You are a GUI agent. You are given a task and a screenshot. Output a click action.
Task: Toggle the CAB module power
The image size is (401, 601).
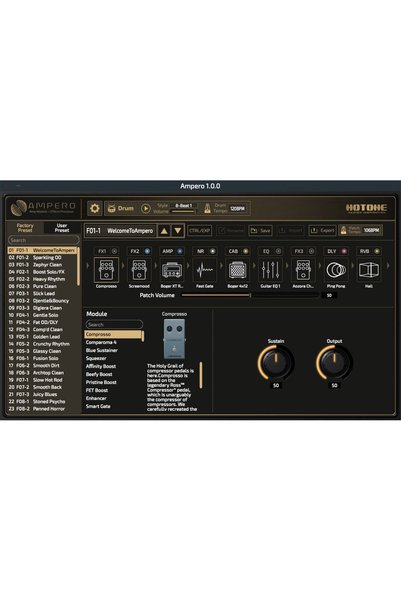tap(246, 251)
